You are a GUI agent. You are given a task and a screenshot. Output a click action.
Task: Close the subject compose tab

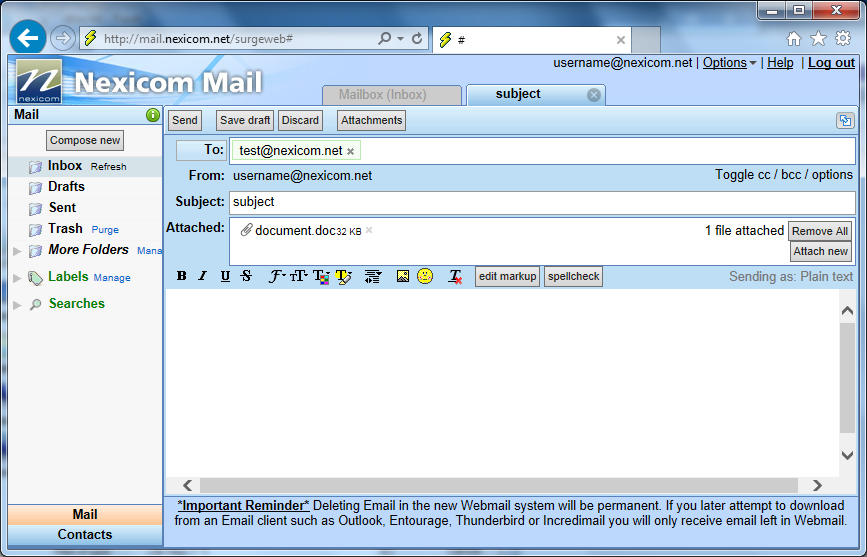point(594,95)
